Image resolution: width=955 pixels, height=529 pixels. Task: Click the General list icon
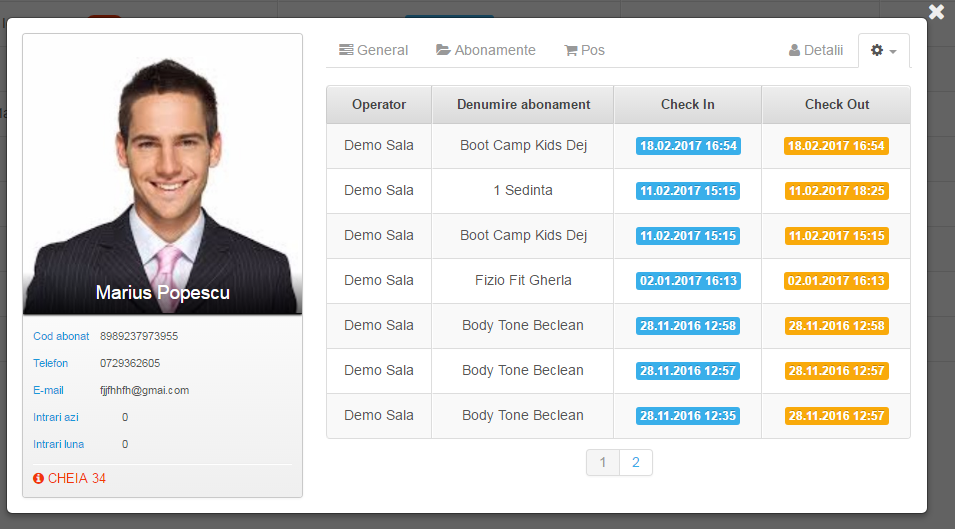pyautogui.click(x=346, y=50)
